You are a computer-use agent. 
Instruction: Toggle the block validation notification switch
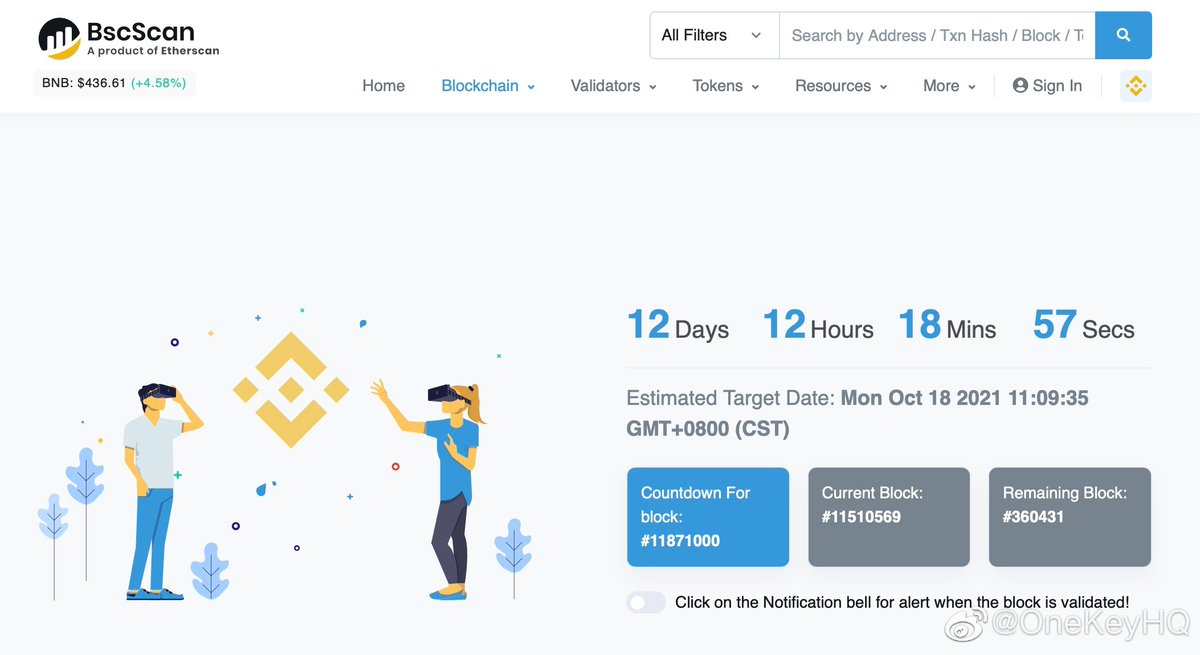click(x=646, y=602)
